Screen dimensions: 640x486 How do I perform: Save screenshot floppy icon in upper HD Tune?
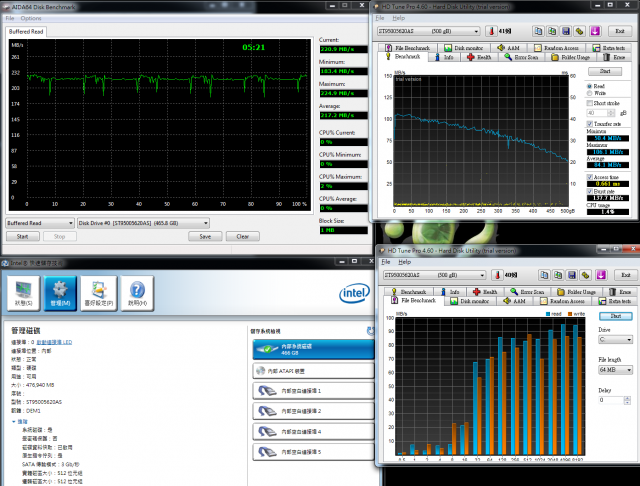[566, 31]
